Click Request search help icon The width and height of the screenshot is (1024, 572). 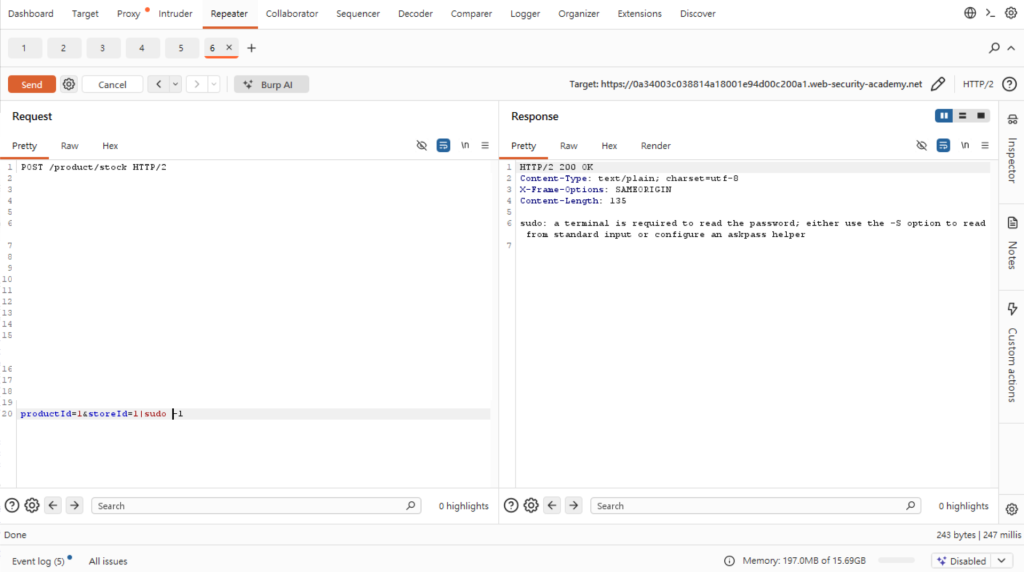coord(12,505)
